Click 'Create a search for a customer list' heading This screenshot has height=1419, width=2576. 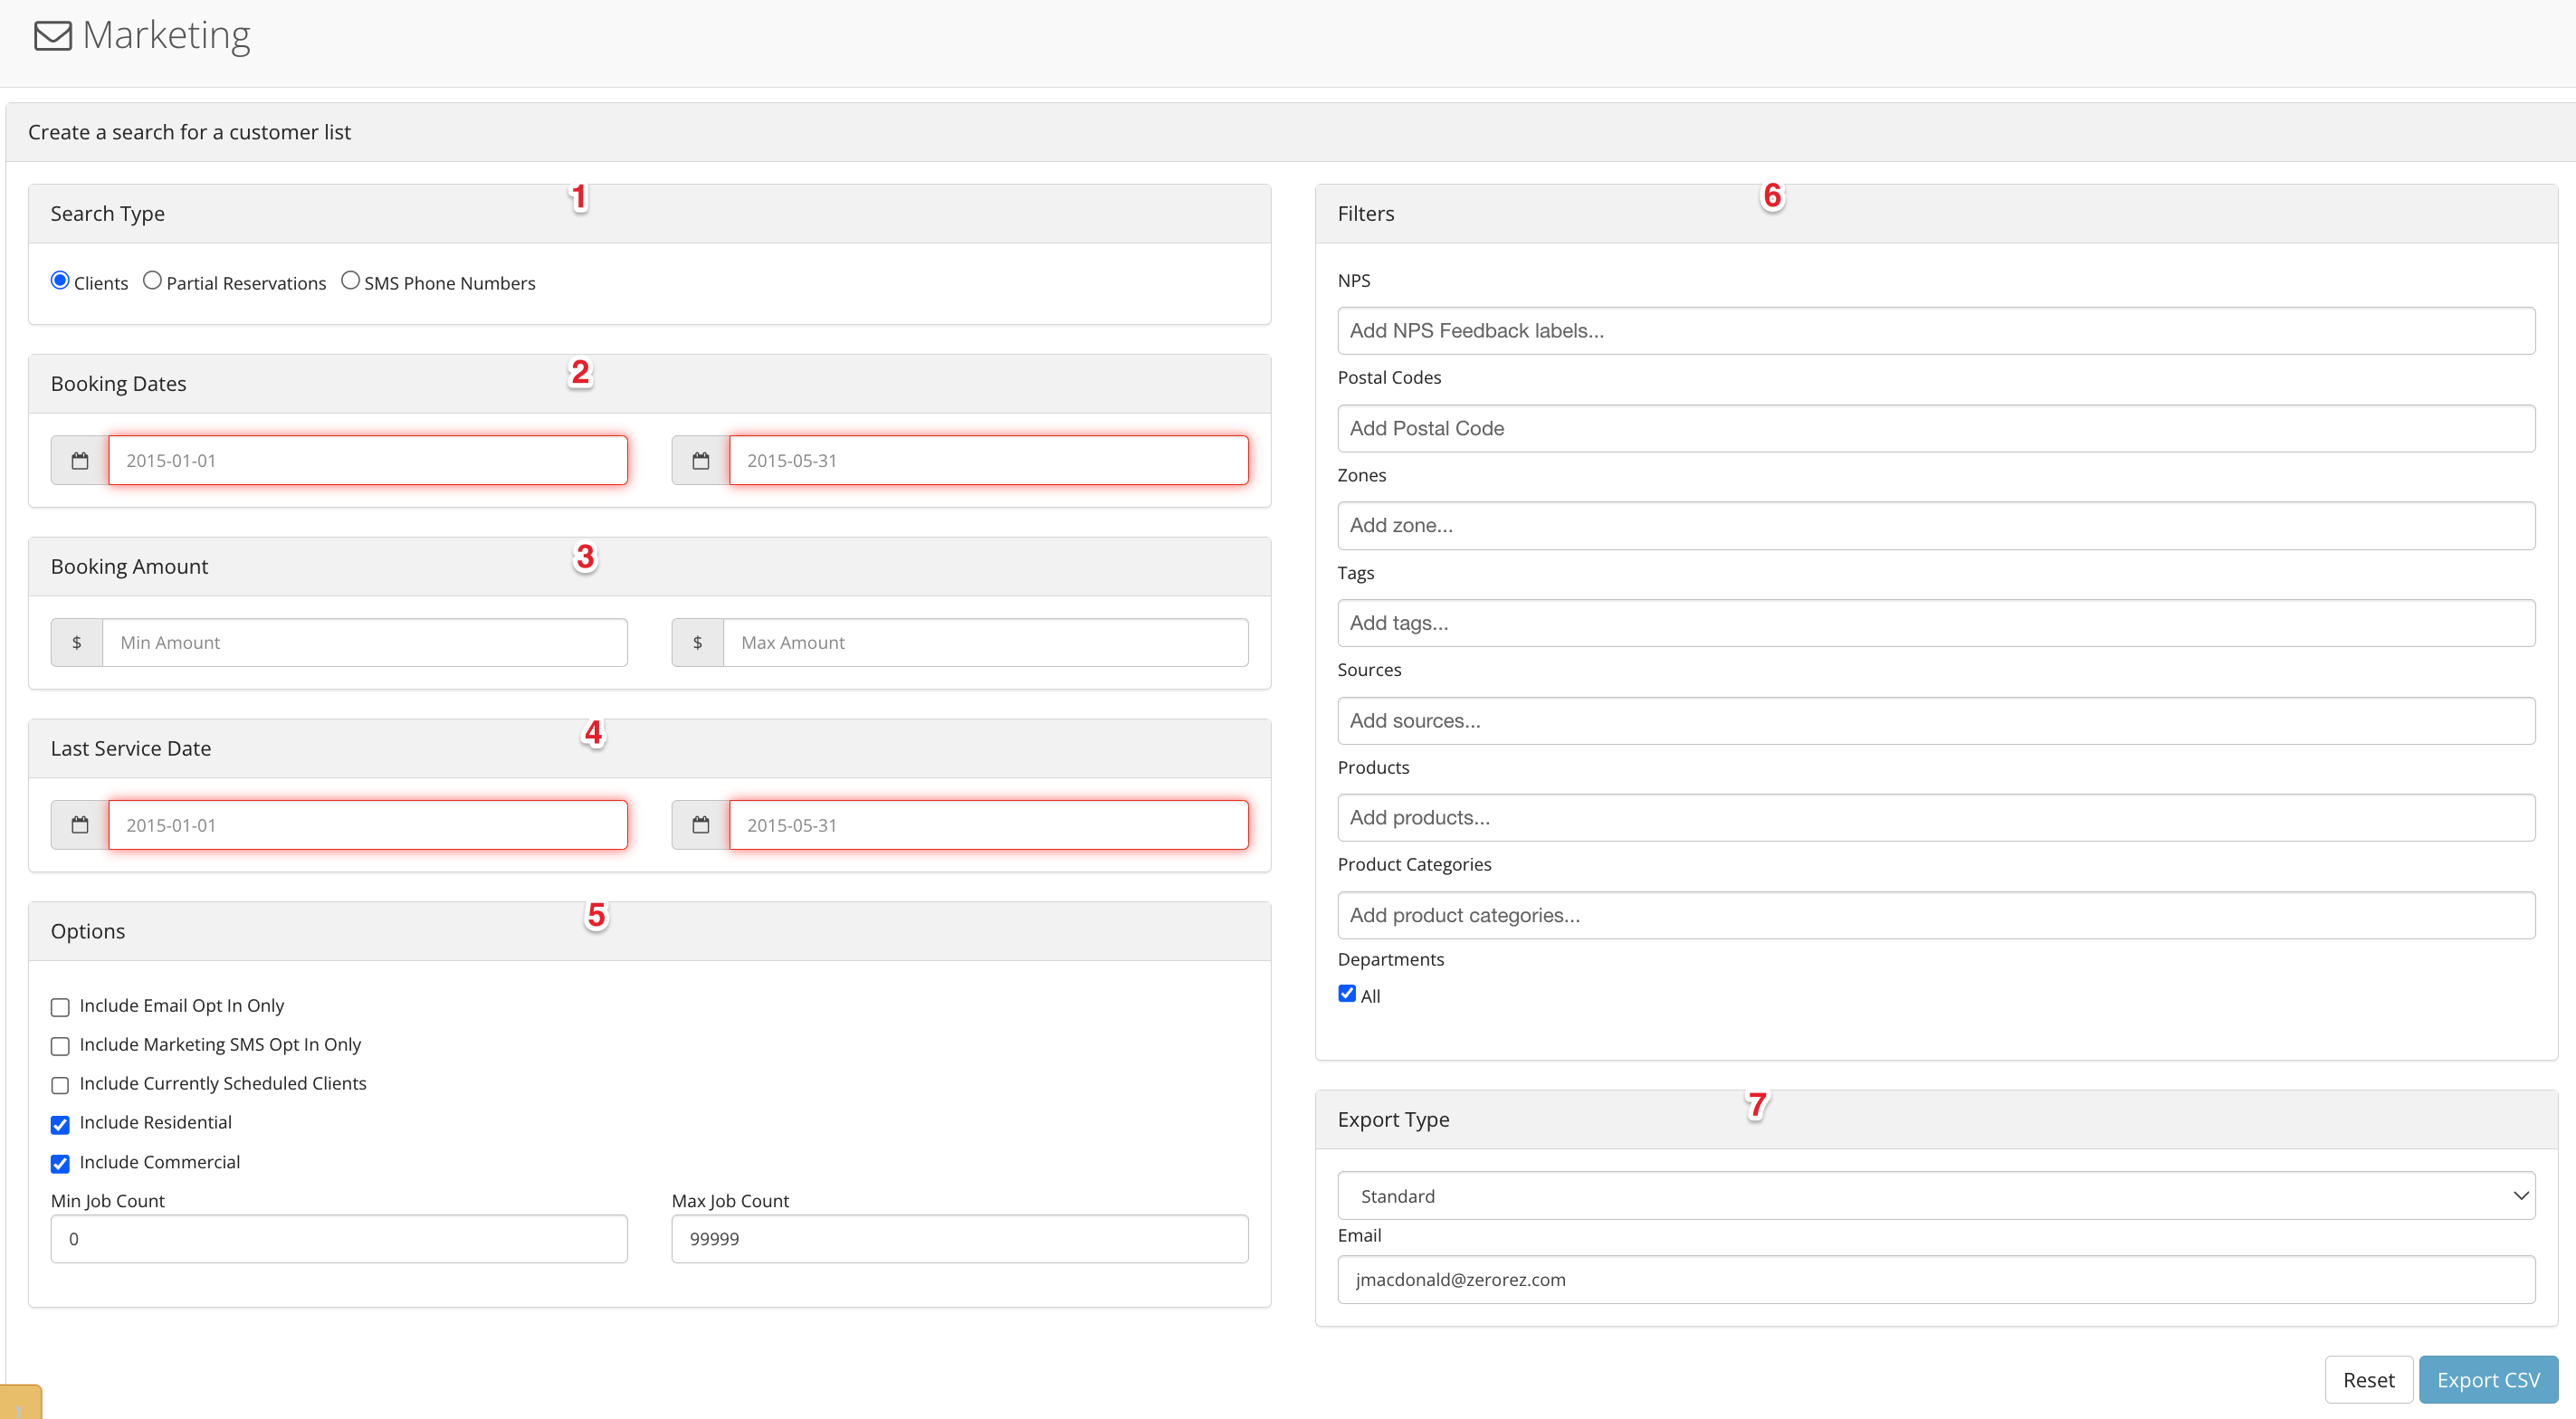pos(189,132)
